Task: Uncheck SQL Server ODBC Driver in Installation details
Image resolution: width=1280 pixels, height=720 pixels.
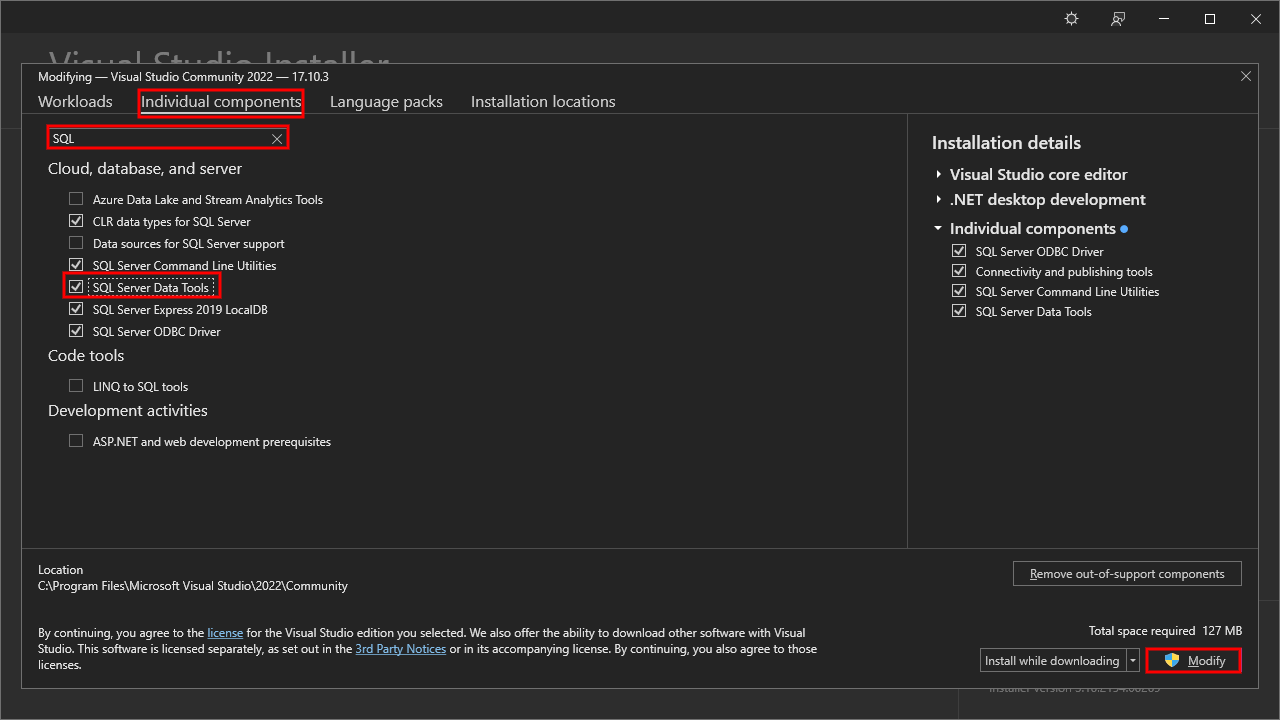Action: [x=959, y=251]
